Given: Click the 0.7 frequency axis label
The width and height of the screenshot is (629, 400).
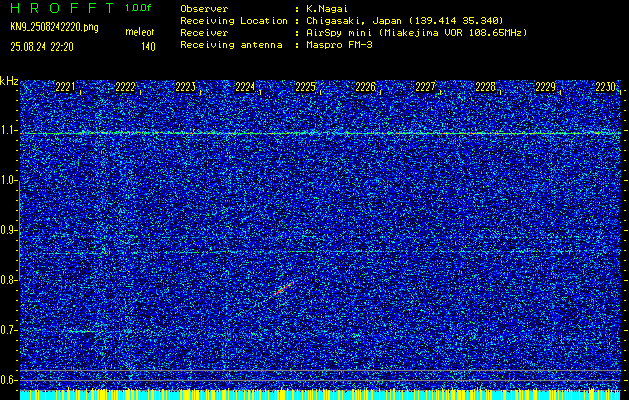Looking at the screenshot, I should point(8,330).
